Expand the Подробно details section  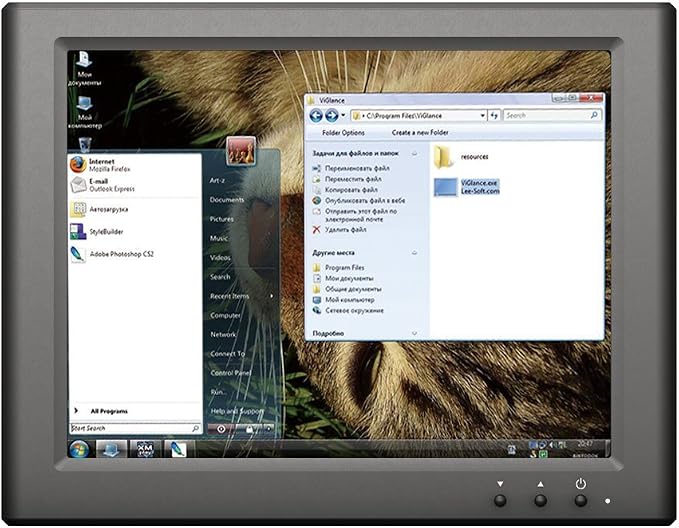tap(414, 333)
